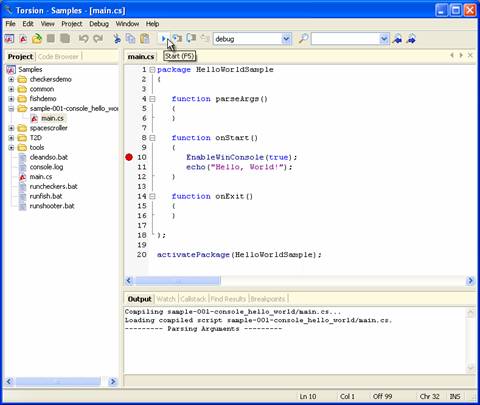The height and width of the screenshot is (405, 480).
Task: Toggle the breakpoint on line 10
Action: pyautogui.click(x=129, y=157)
